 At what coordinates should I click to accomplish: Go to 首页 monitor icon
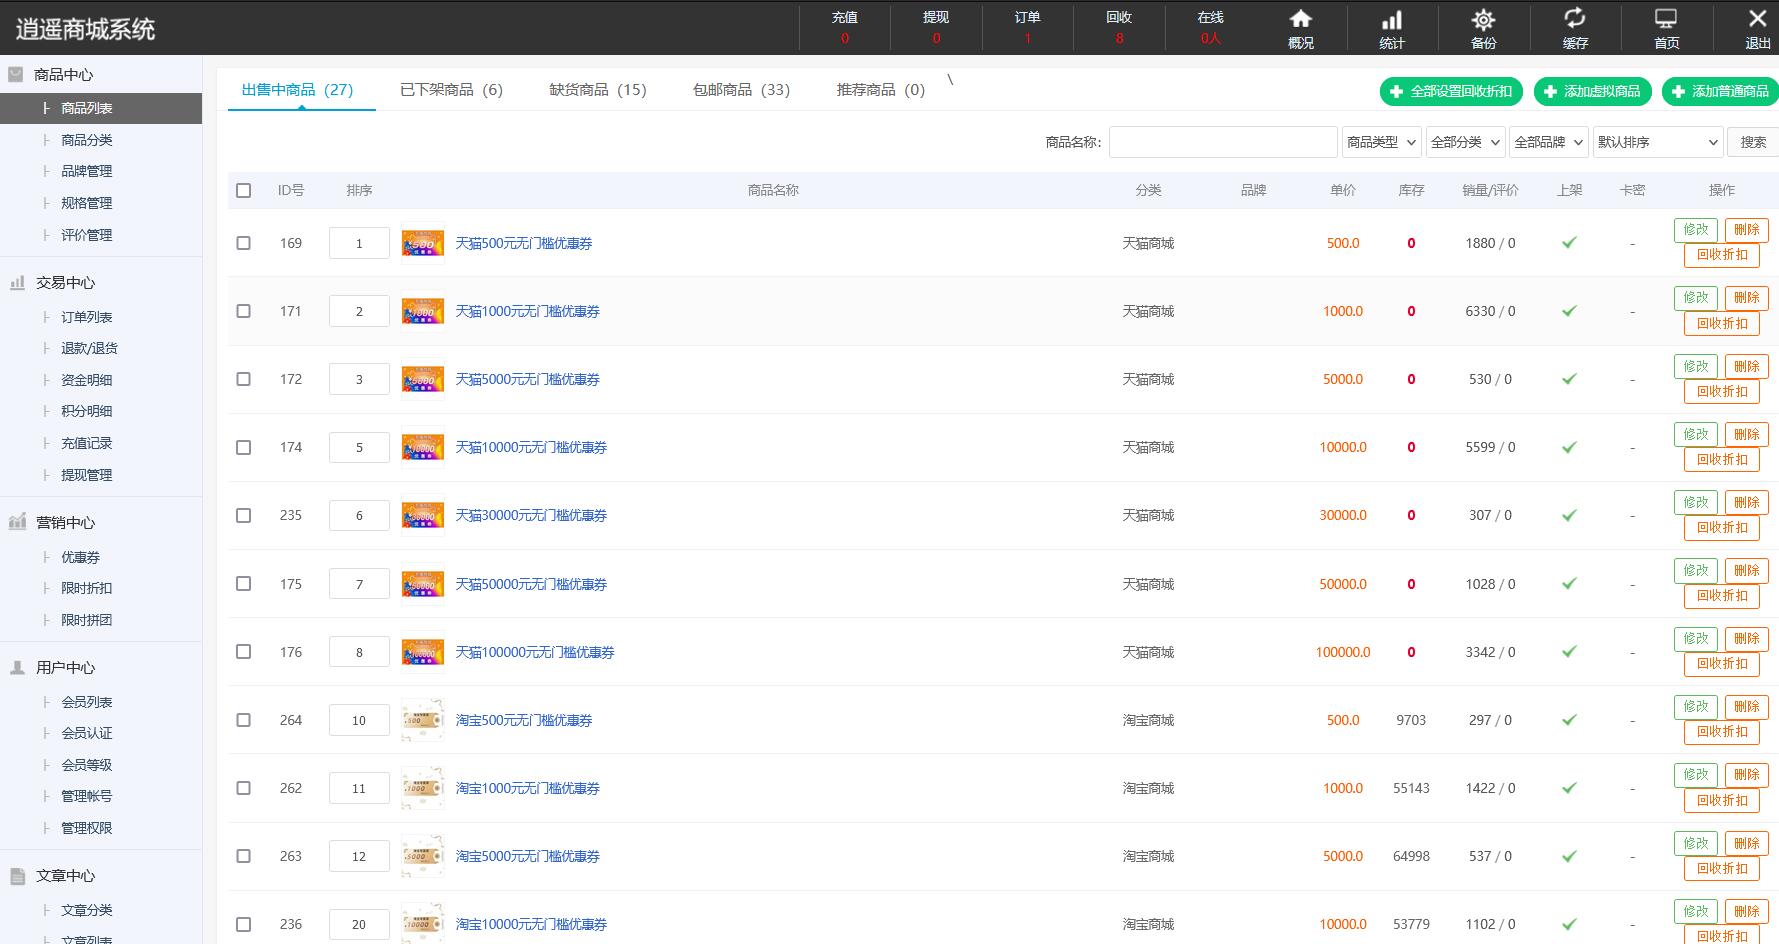coord(1666,19)
